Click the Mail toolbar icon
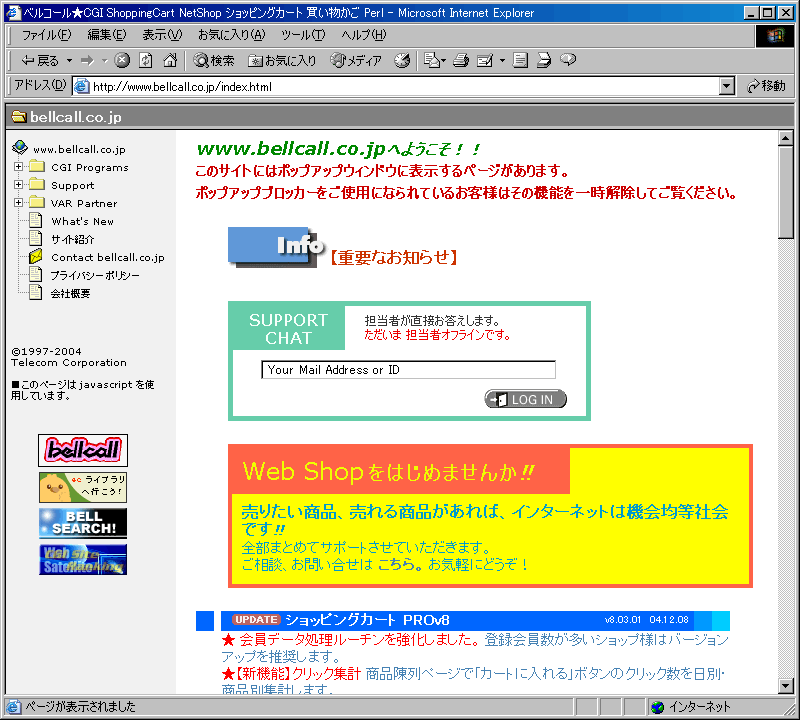Image resolution: width=800 pixels, height=720 pixels. 432,61
